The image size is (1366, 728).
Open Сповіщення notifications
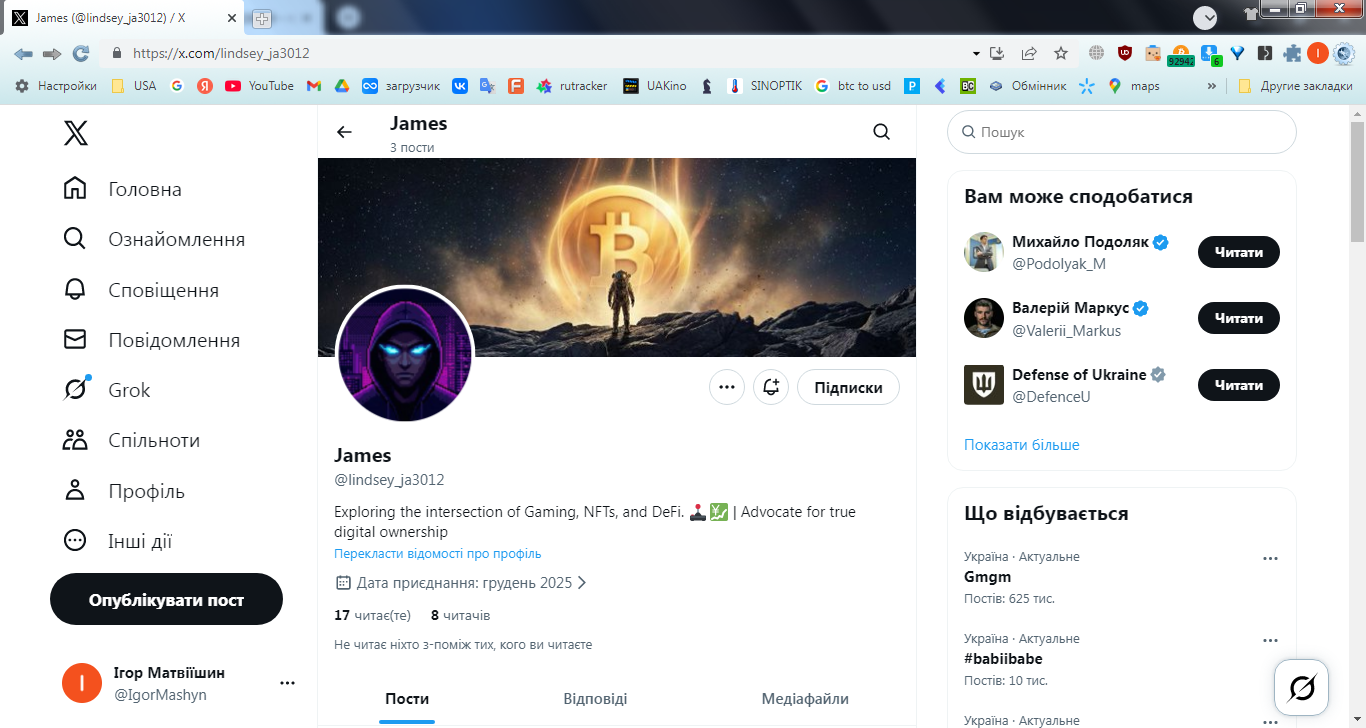point(141,290)
